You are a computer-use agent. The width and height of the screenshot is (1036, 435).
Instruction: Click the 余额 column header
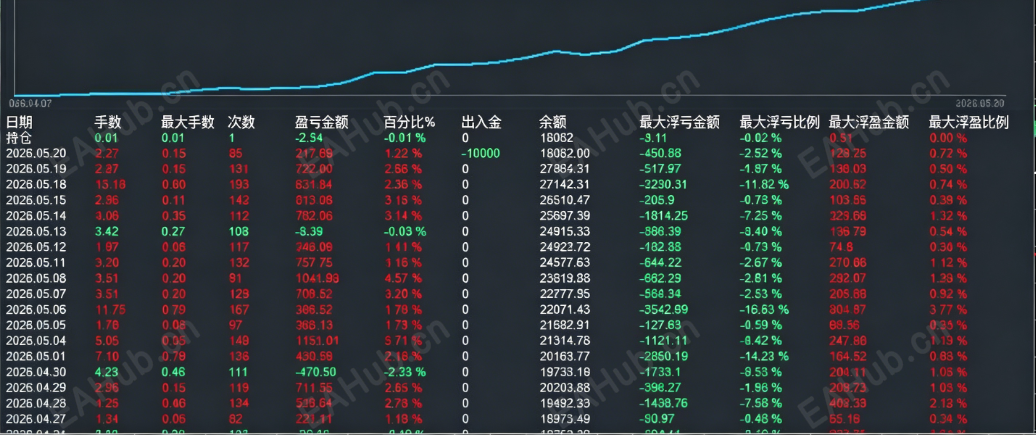[552, 122]
